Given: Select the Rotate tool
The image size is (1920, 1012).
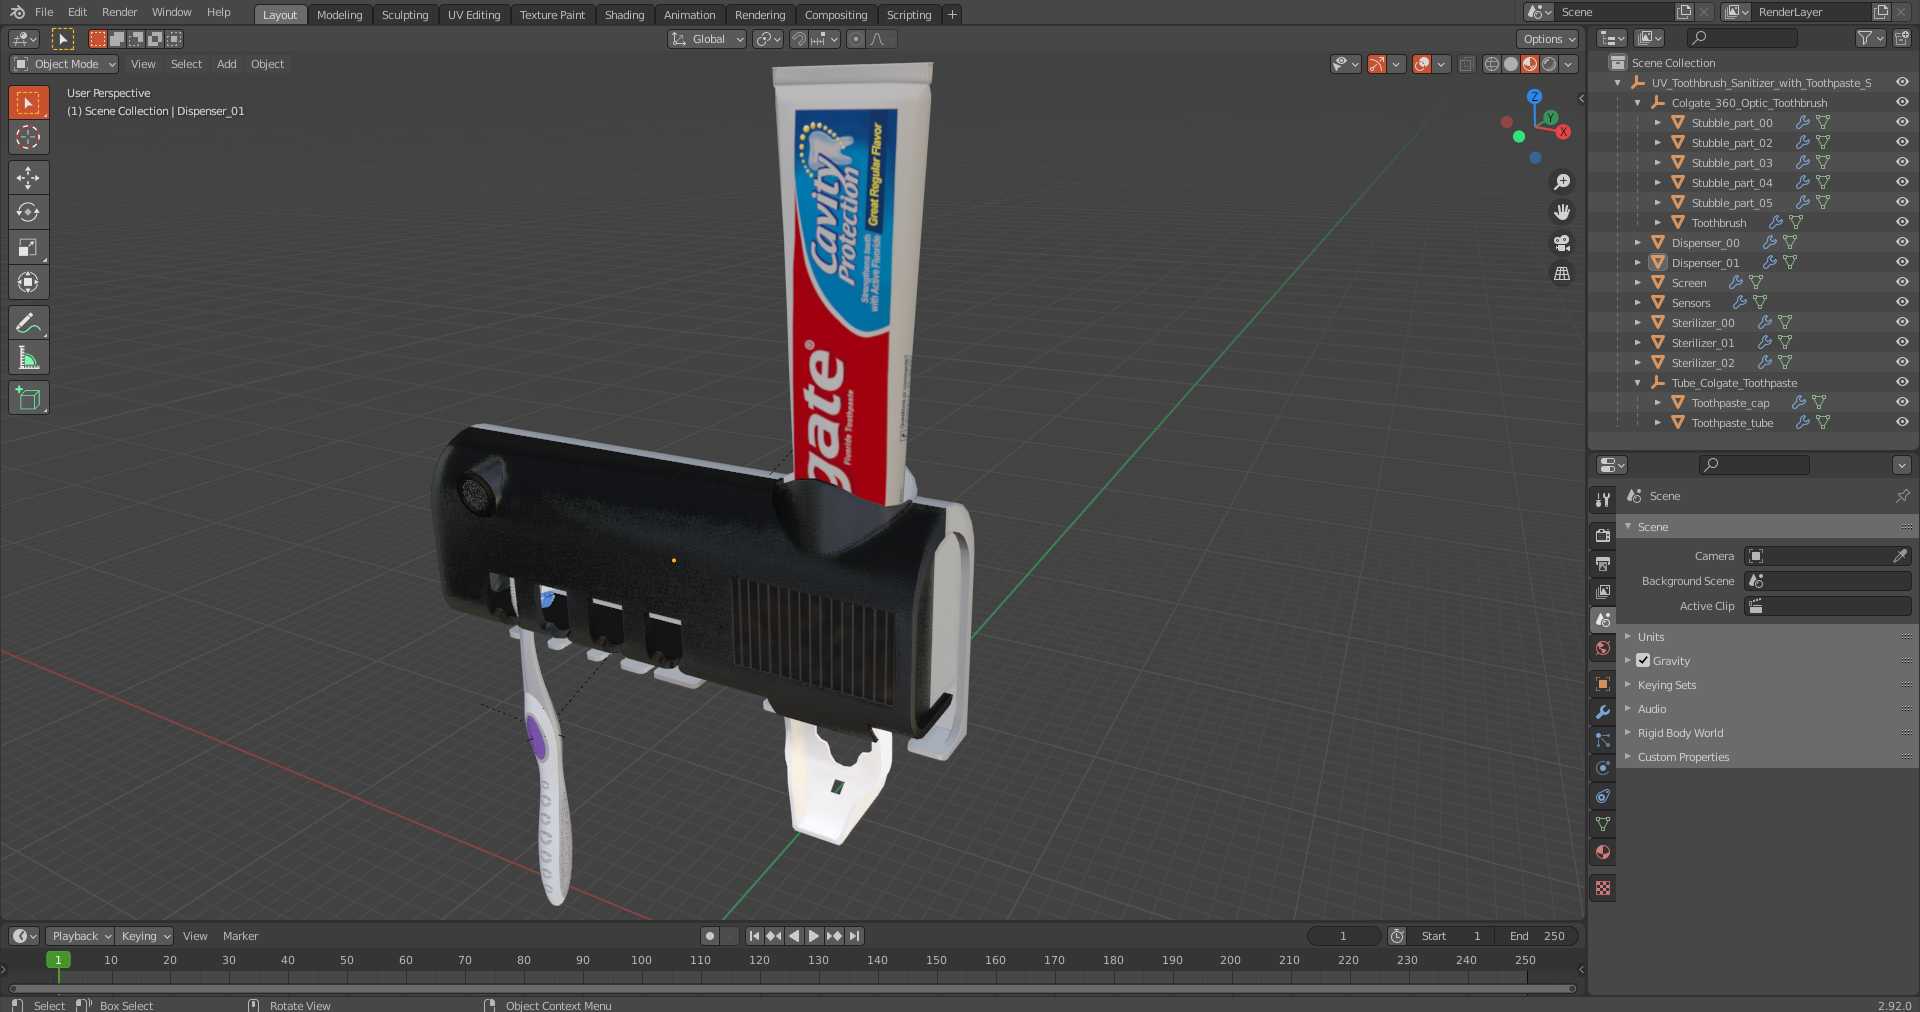Looking at the screenshot, I should 28,212.
